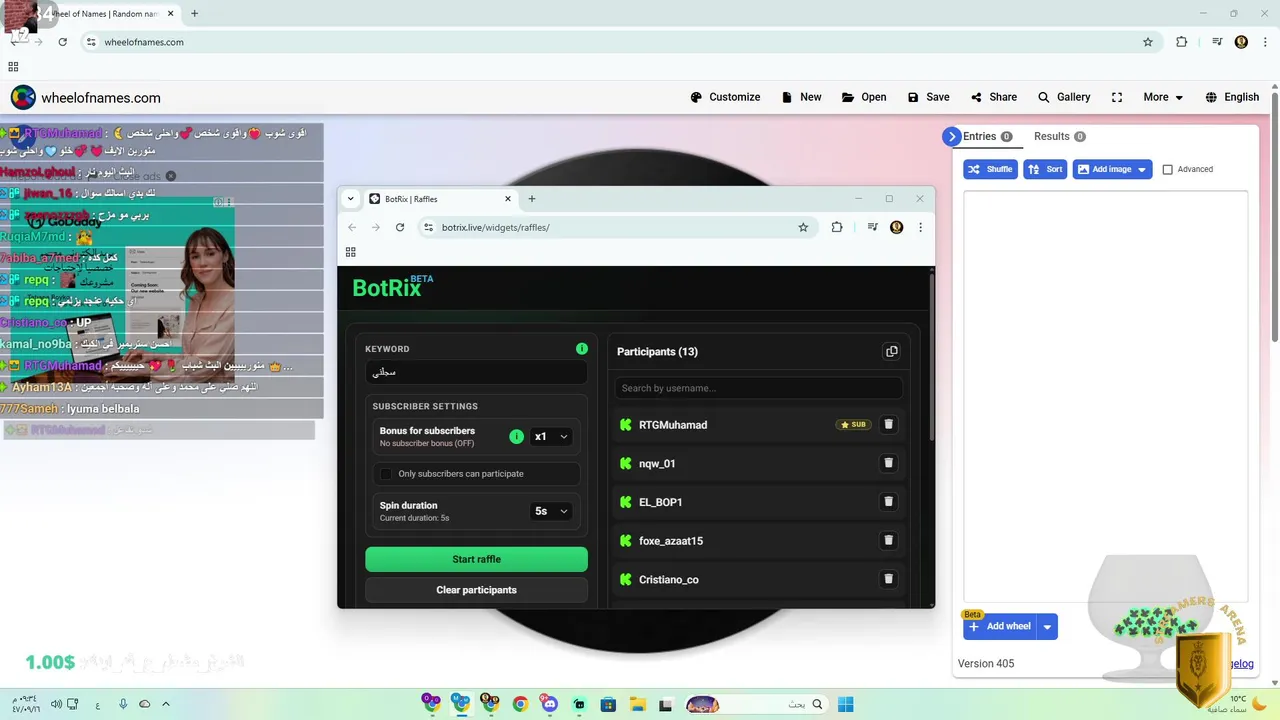This screenshot has height=720, width=1280.
Task: Switch to the Results tab
Action: [x=1059, y=137]
